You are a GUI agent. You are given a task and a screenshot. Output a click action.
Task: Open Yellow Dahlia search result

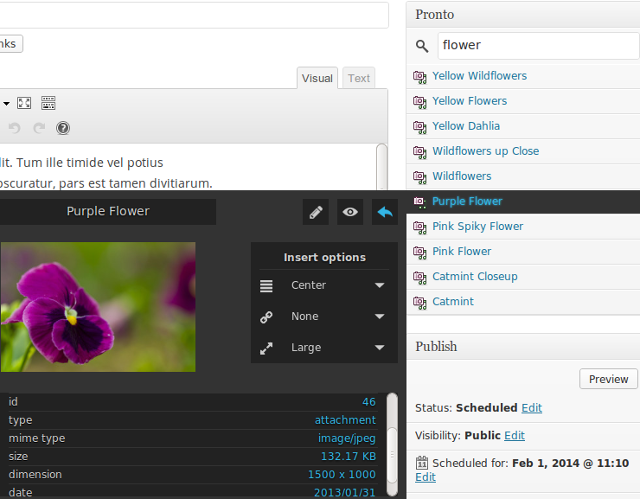[466, 126]
